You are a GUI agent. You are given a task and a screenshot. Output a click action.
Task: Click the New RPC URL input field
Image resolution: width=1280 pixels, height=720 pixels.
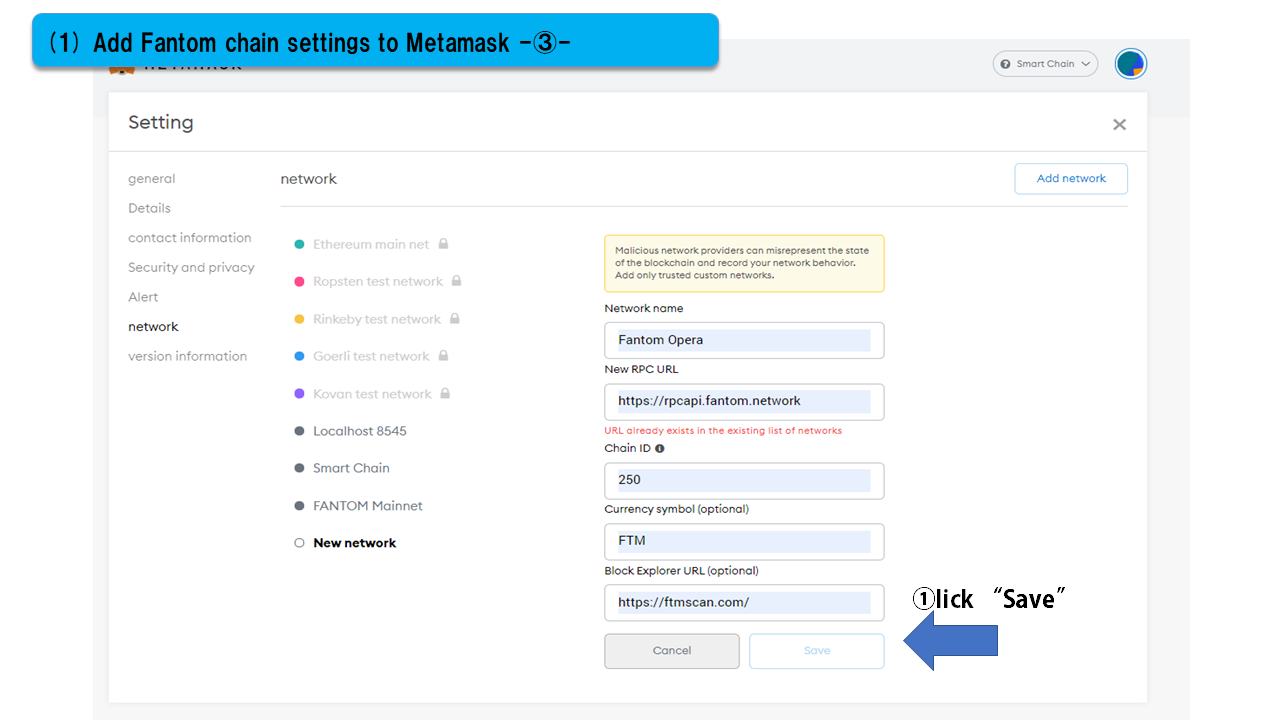pyautogui.click(x=744, y=402)
